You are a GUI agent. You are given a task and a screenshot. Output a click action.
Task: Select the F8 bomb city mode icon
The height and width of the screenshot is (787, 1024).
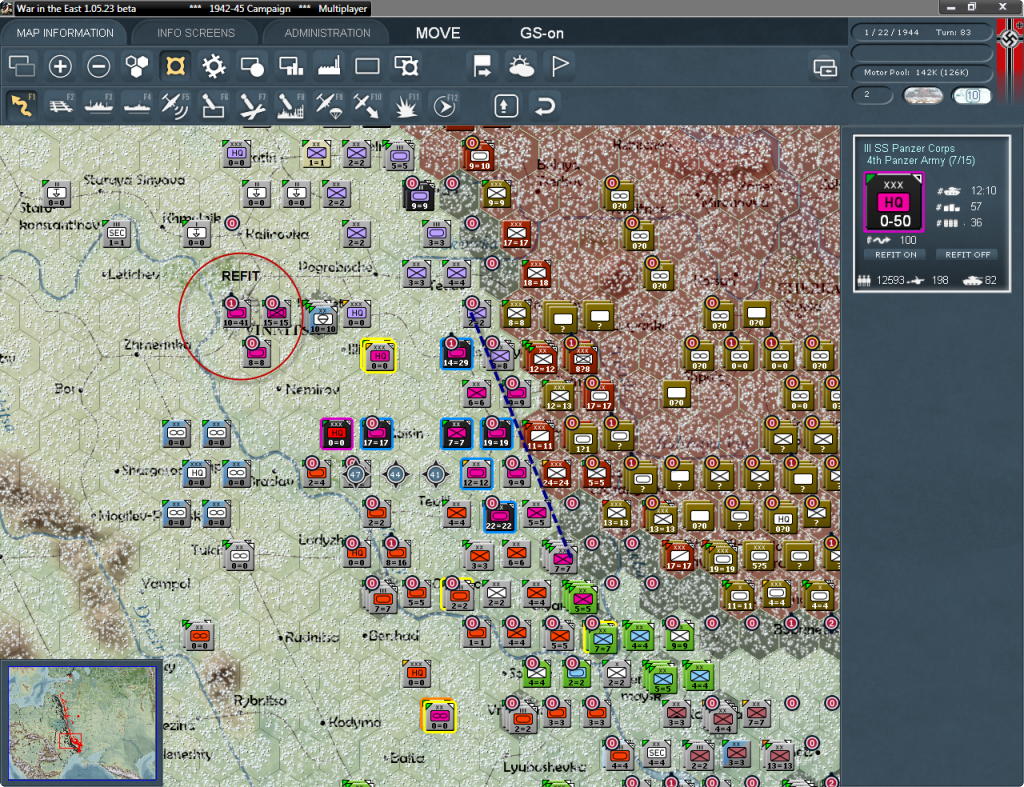tap(291, 105)
